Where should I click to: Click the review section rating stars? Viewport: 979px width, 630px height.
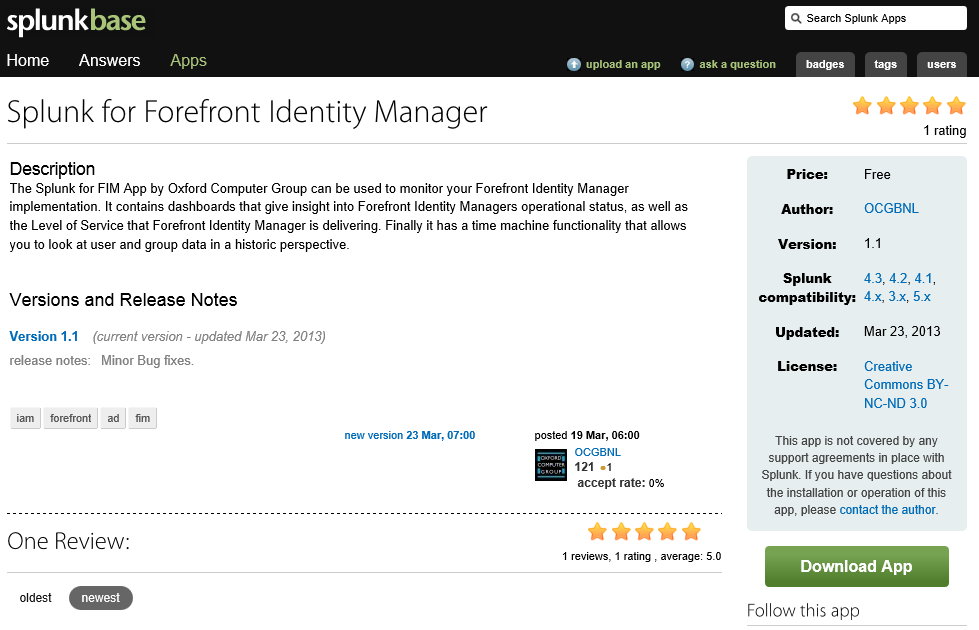[x=644, y=532]
